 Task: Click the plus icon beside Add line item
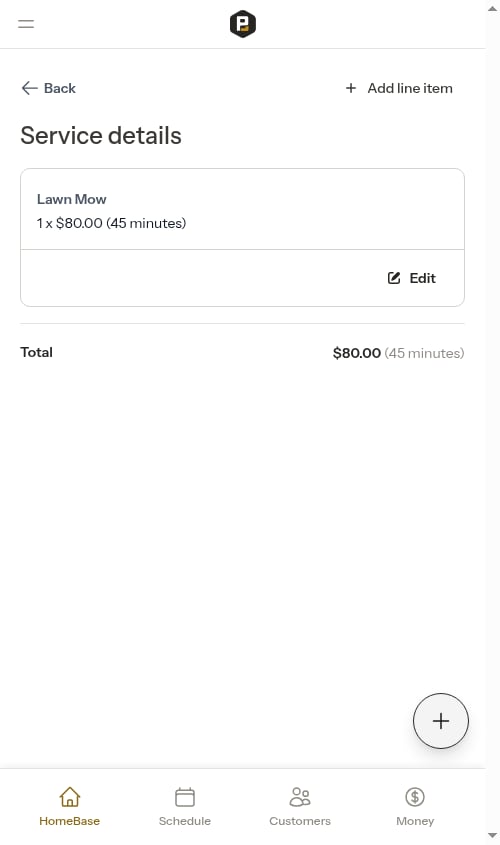click(x=351, y=88)
